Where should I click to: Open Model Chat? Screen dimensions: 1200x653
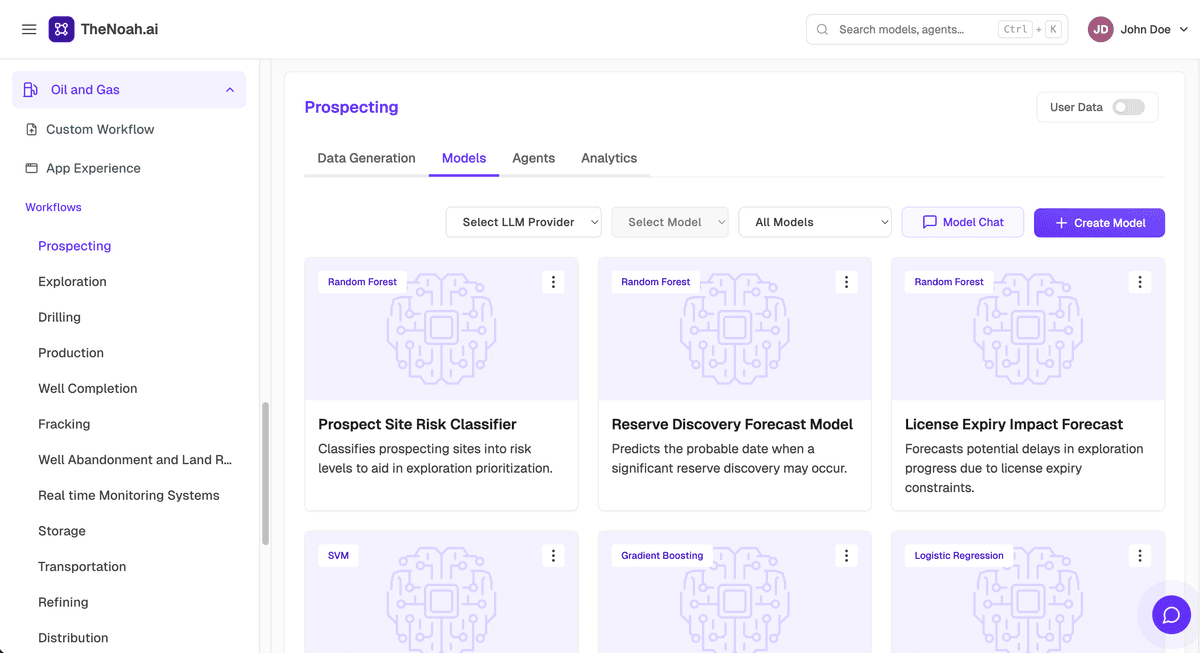point(963,222)
